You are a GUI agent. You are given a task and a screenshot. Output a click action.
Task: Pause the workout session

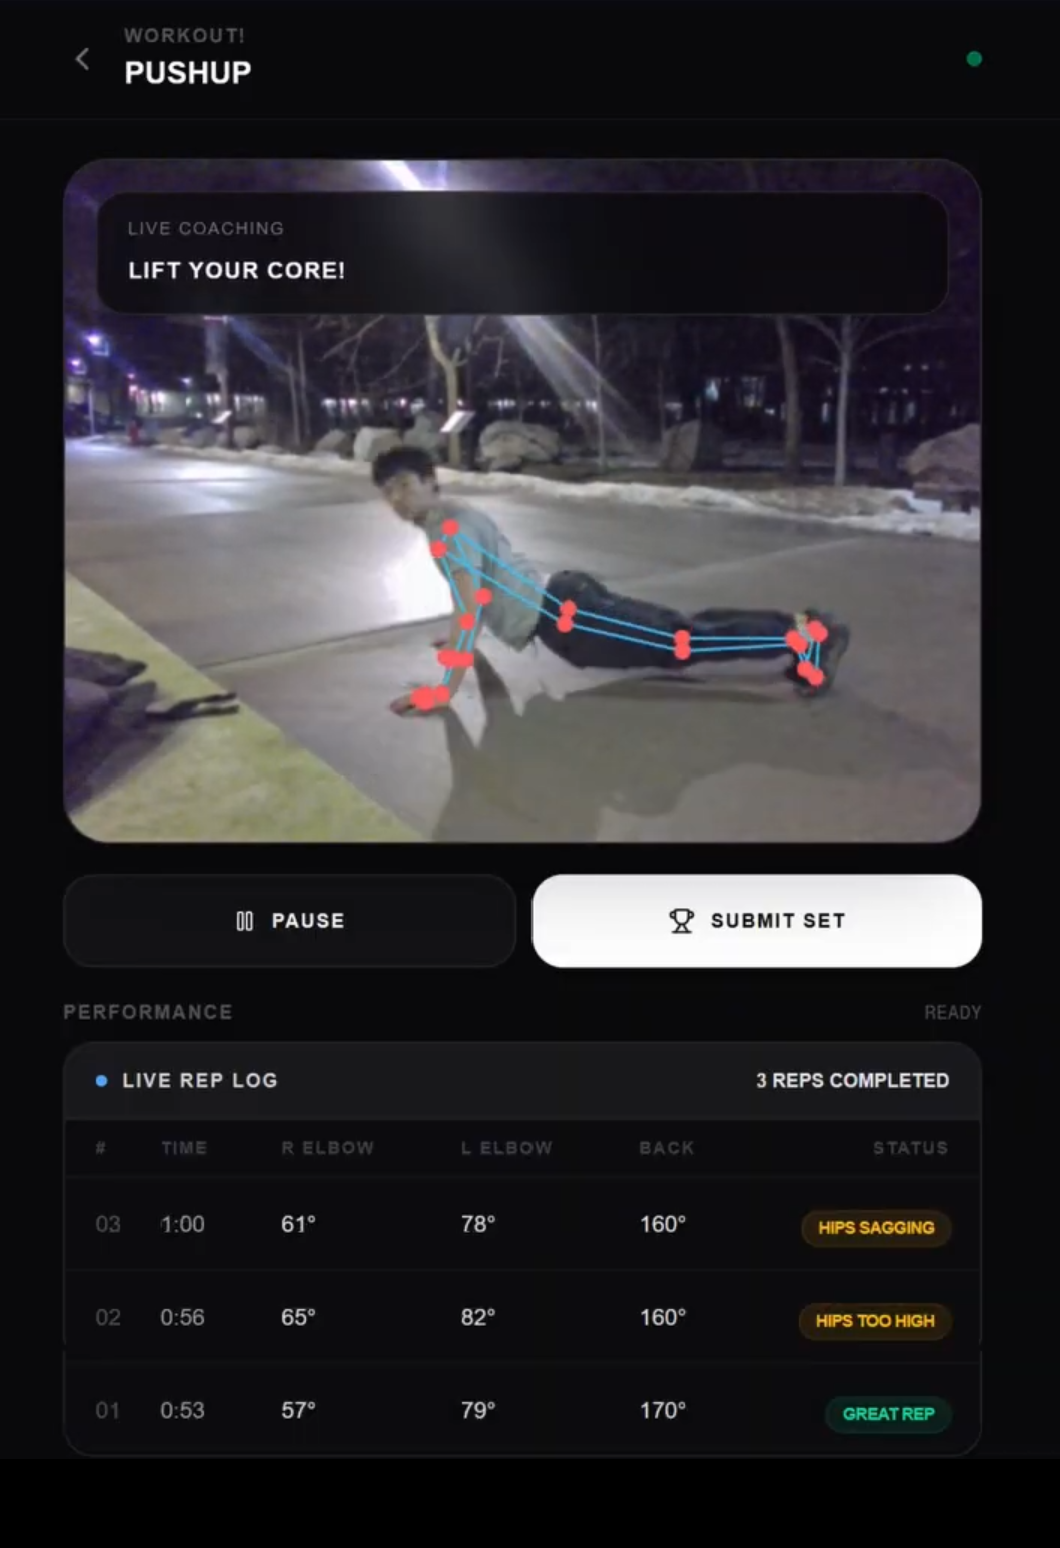pyautogui.click(x=290, y=921)
